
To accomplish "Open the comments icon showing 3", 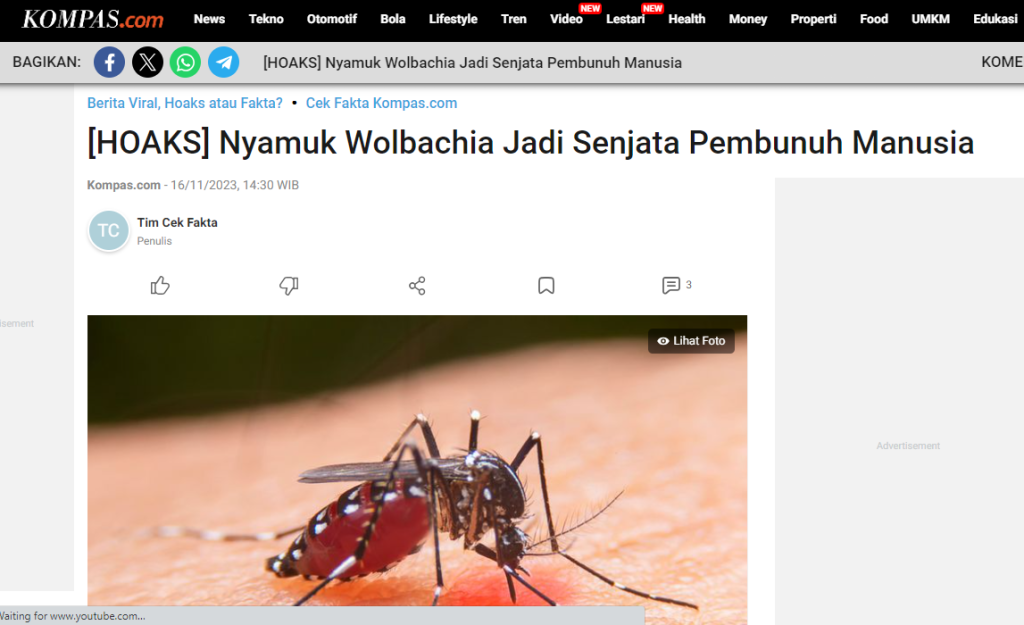I will [677, 285].
